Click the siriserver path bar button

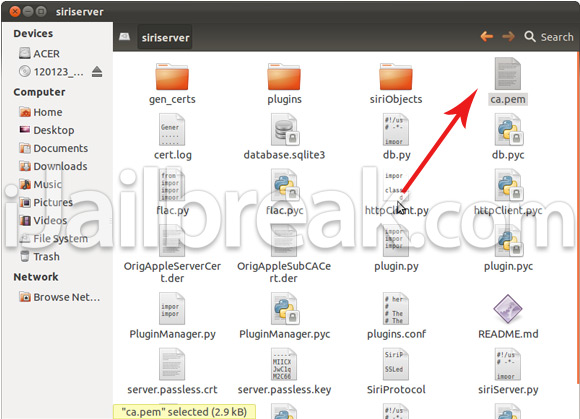pyautogui.click(x=165, y=37)
